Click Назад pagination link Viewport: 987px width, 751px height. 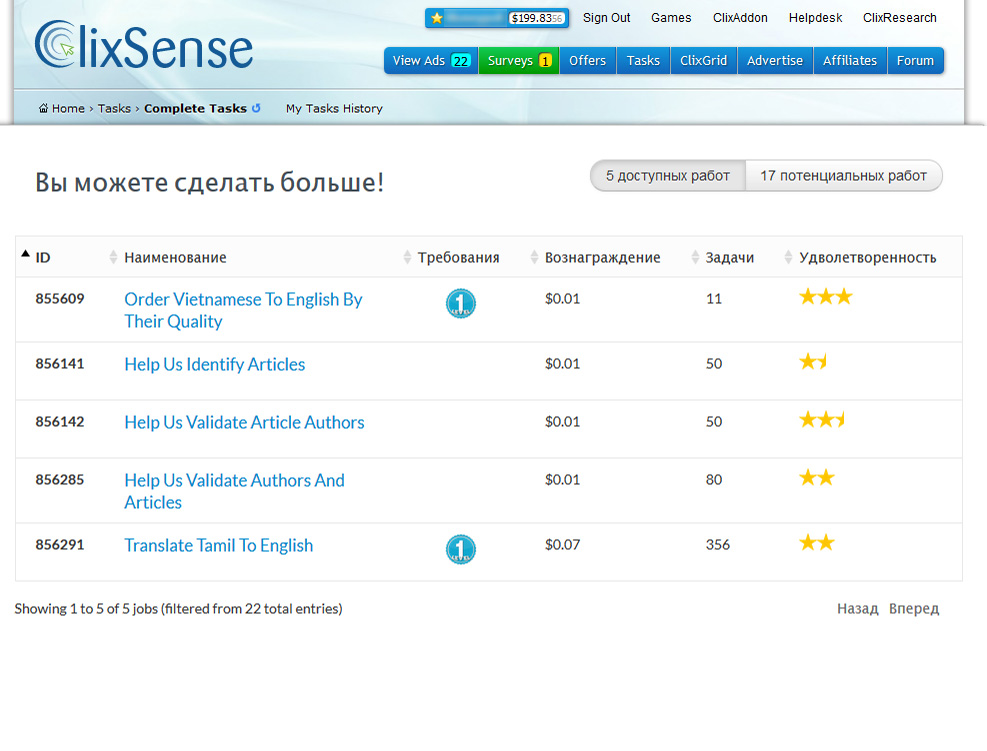click(x=857, y=609)
